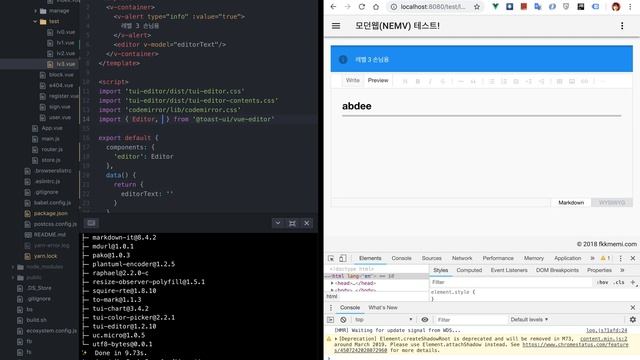Apply bold formatting in the editor toolbar

(x=418, y=81)
